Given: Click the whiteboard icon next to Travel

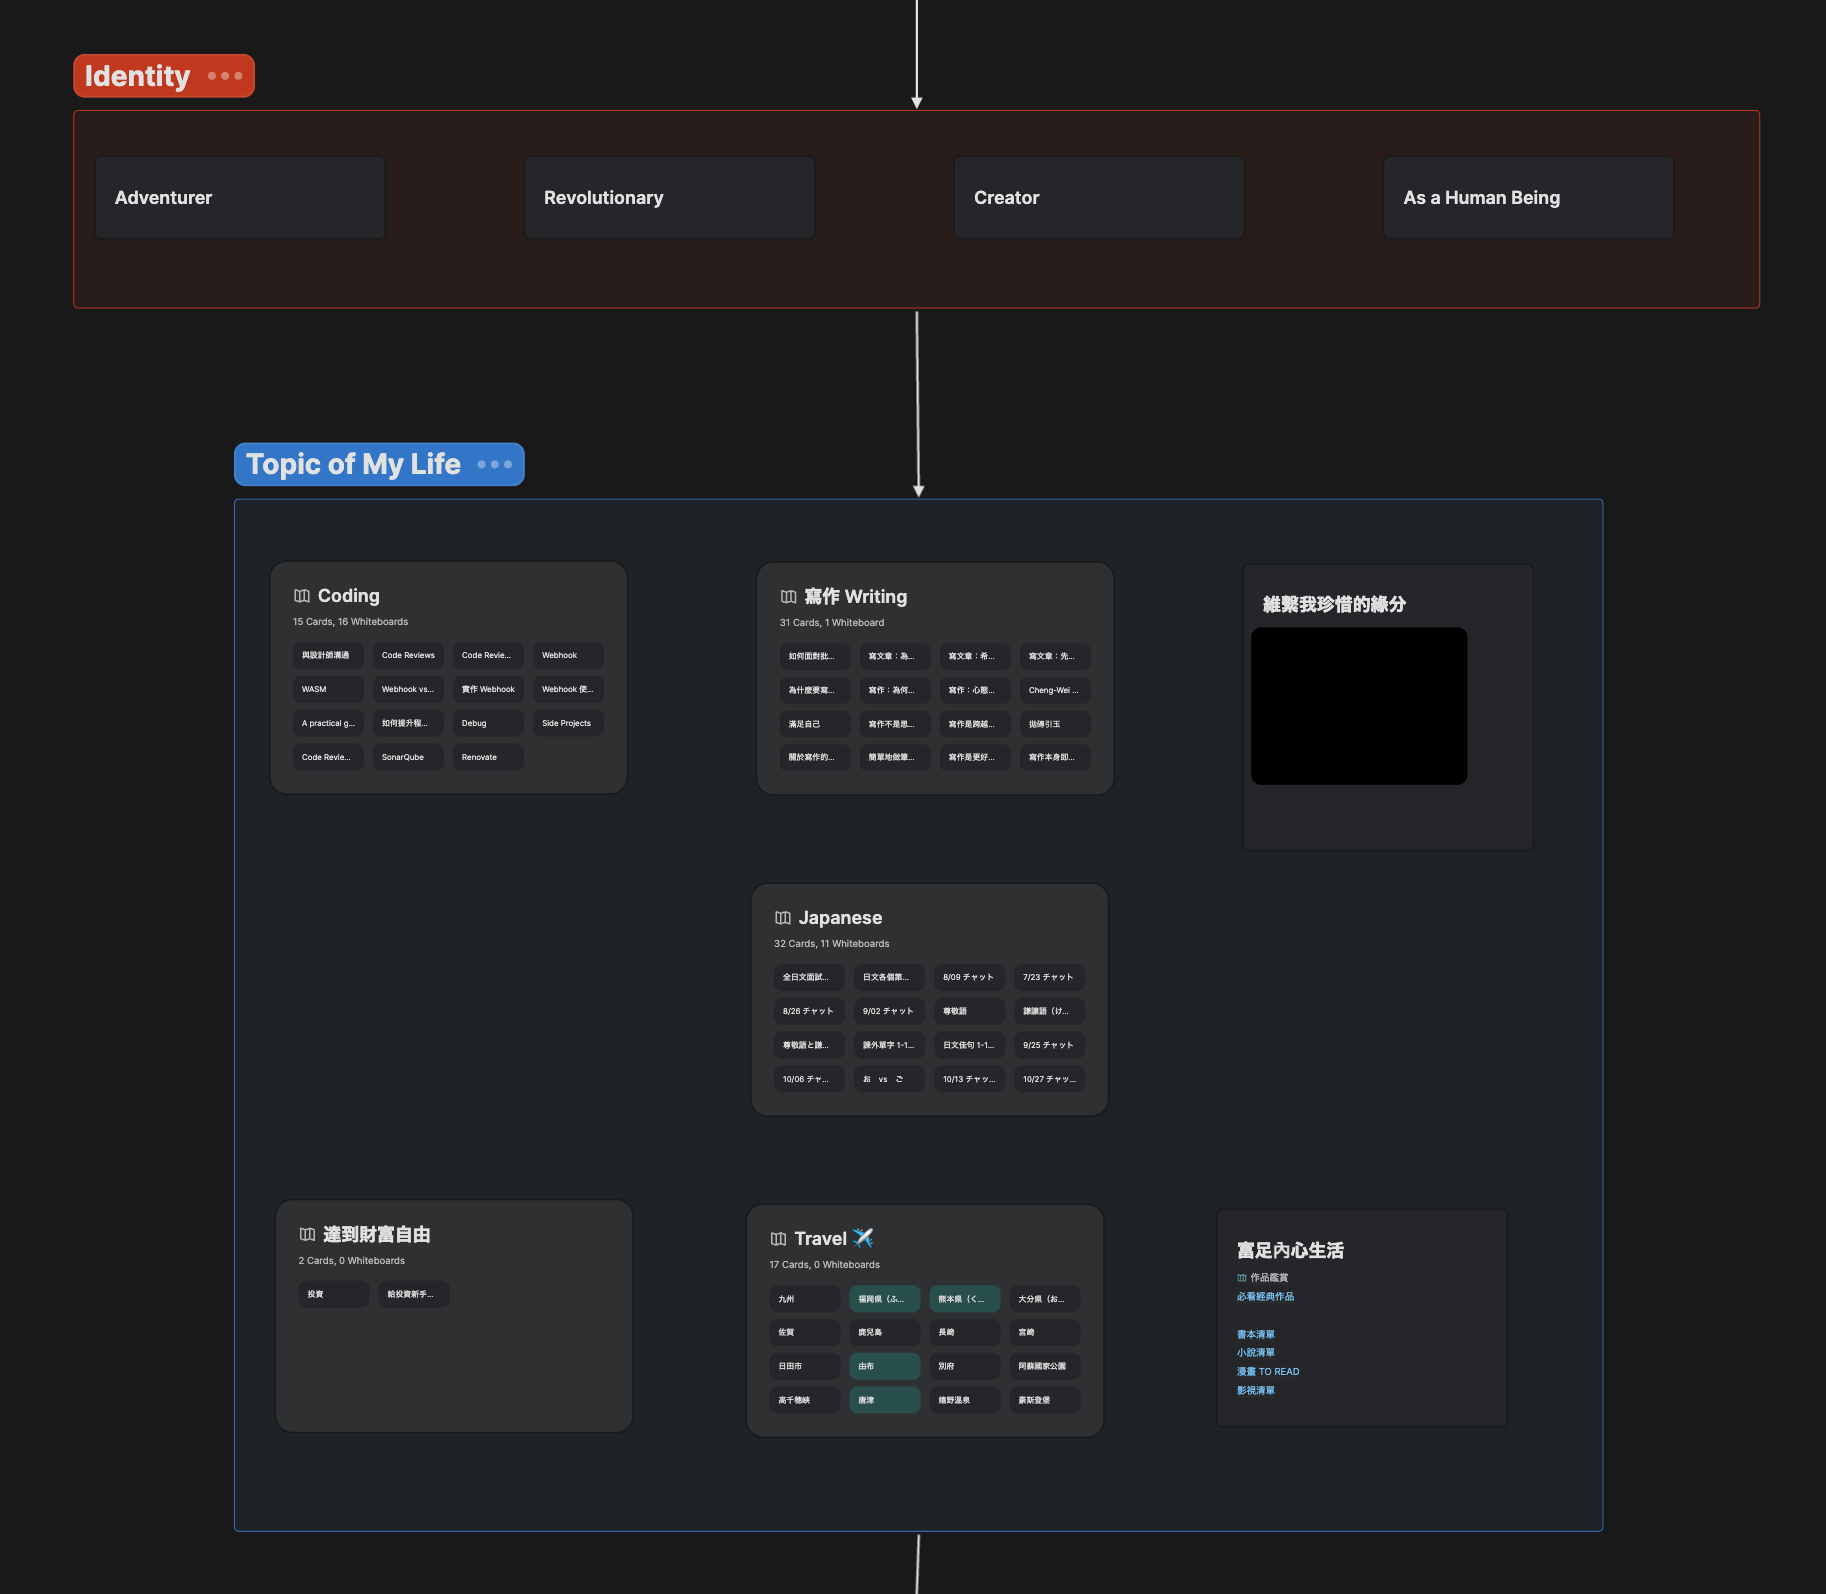Looking at the screenshot, I should pos(778,1239).
